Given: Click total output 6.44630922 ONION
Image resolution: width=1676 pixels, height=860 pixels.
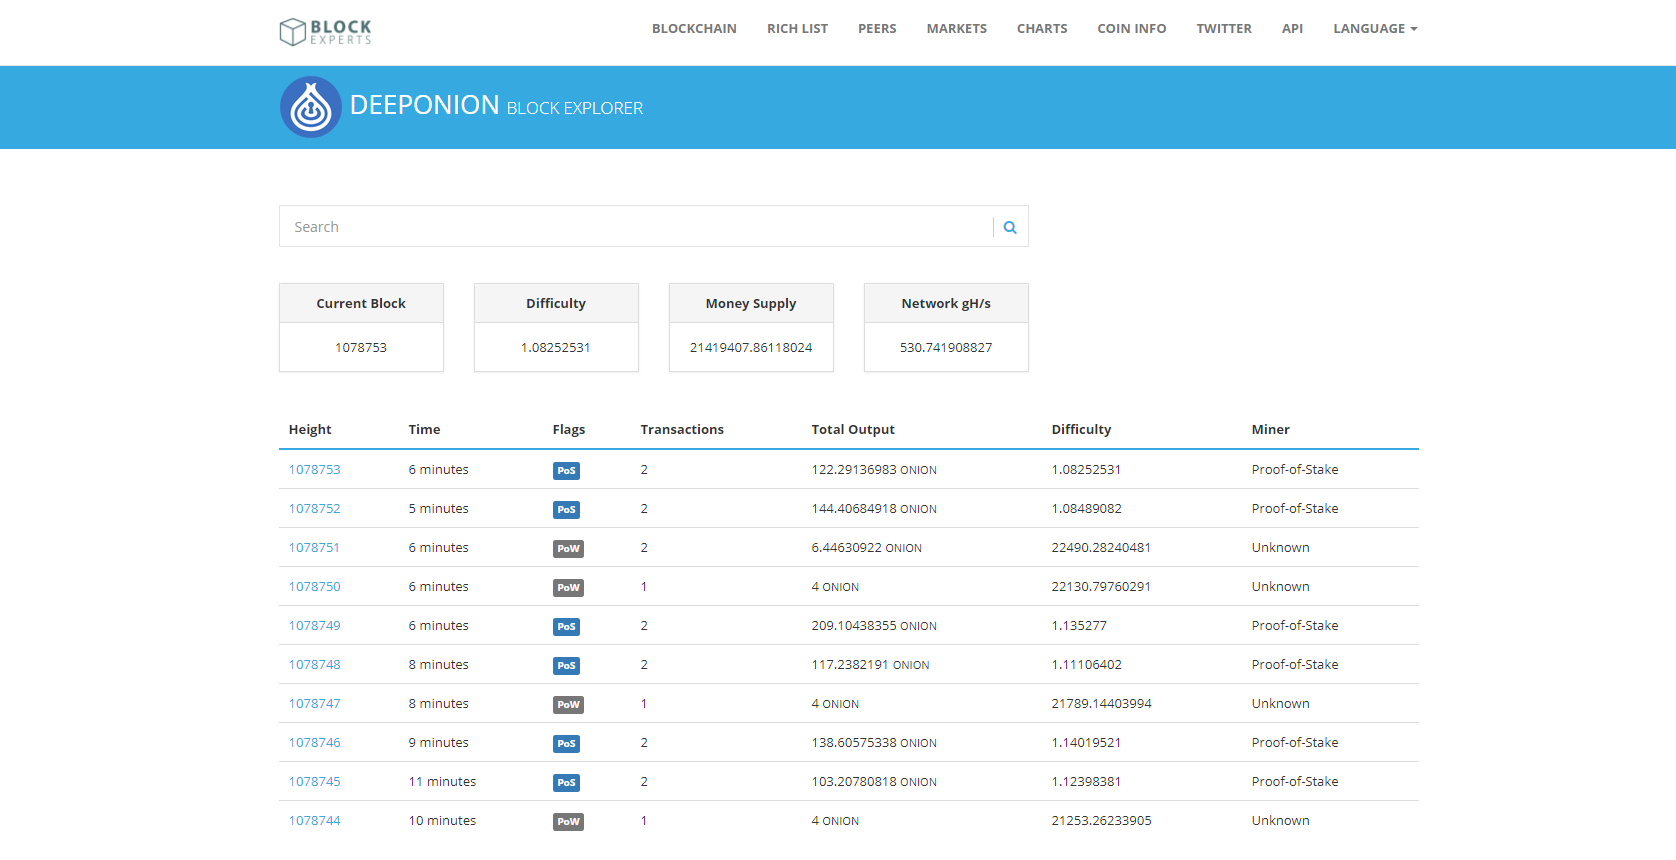Looking at the screenshot, I should 867,547.
